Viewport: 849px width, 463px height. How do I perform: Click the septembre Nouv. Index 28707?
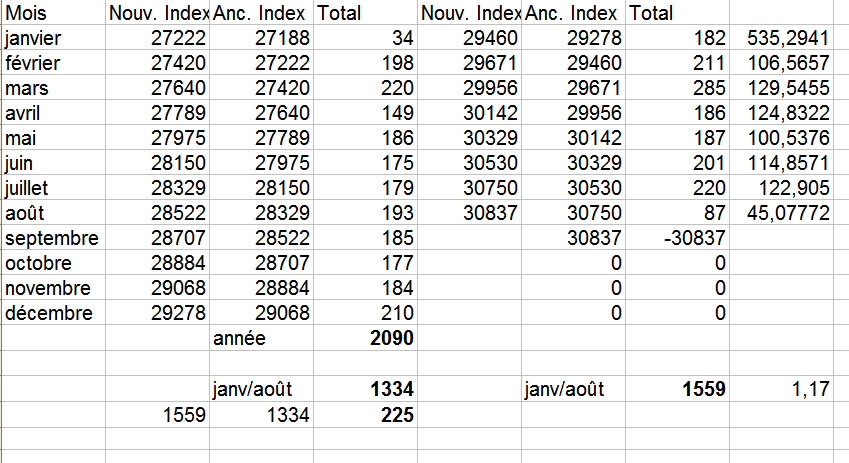pos(158,237)
